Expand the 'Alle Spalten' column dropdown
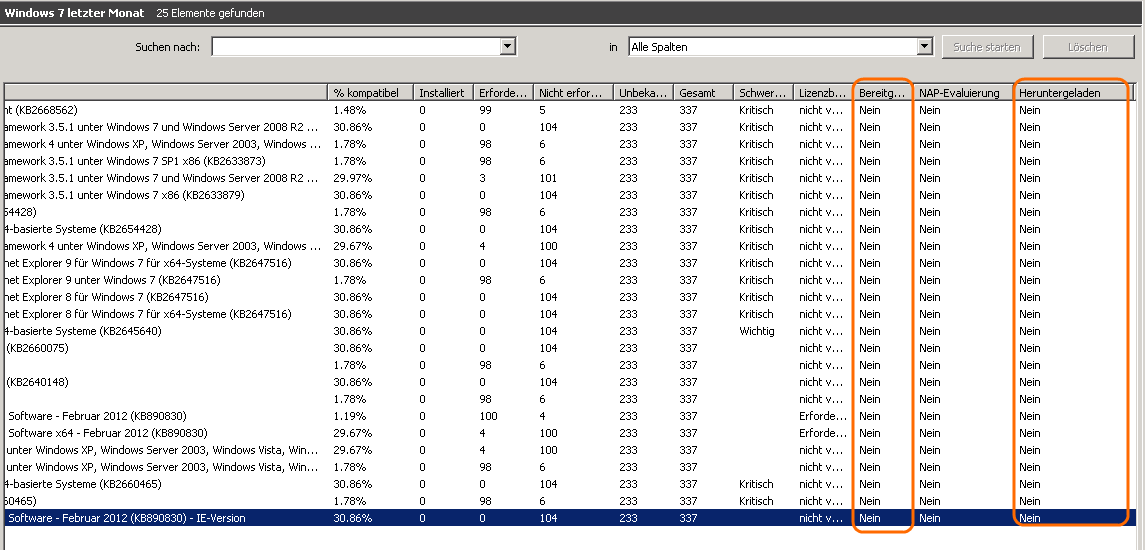The width and height of the screenshot is (1145, 550). pyautogui.click(x=925, y=47)
